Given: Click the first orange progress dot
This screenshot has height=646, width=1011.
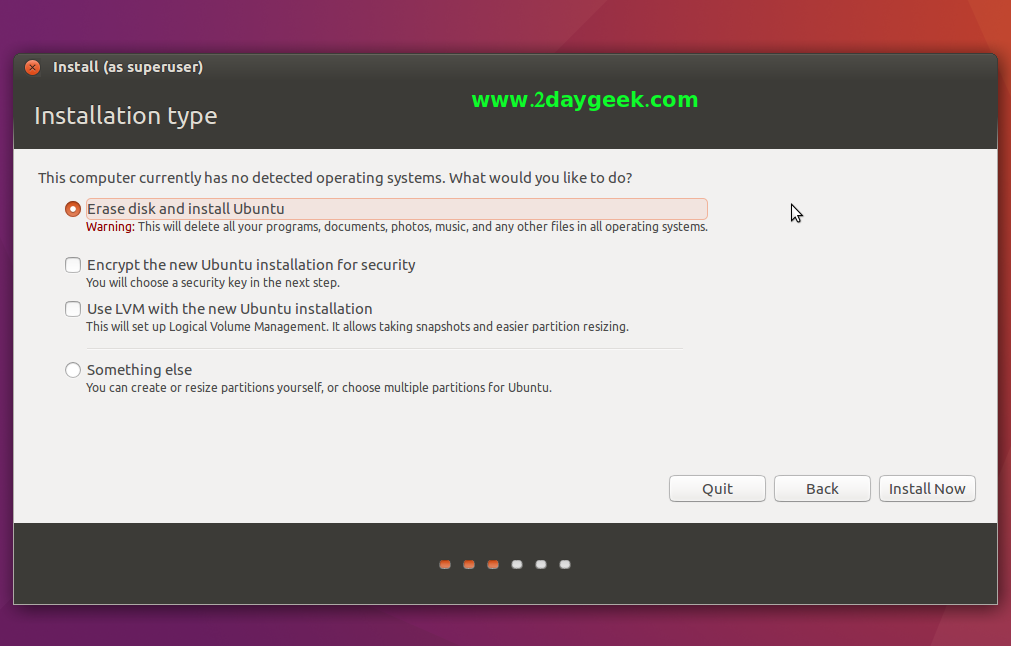Looking at the screenshot, I should click(x=445, y=565).
